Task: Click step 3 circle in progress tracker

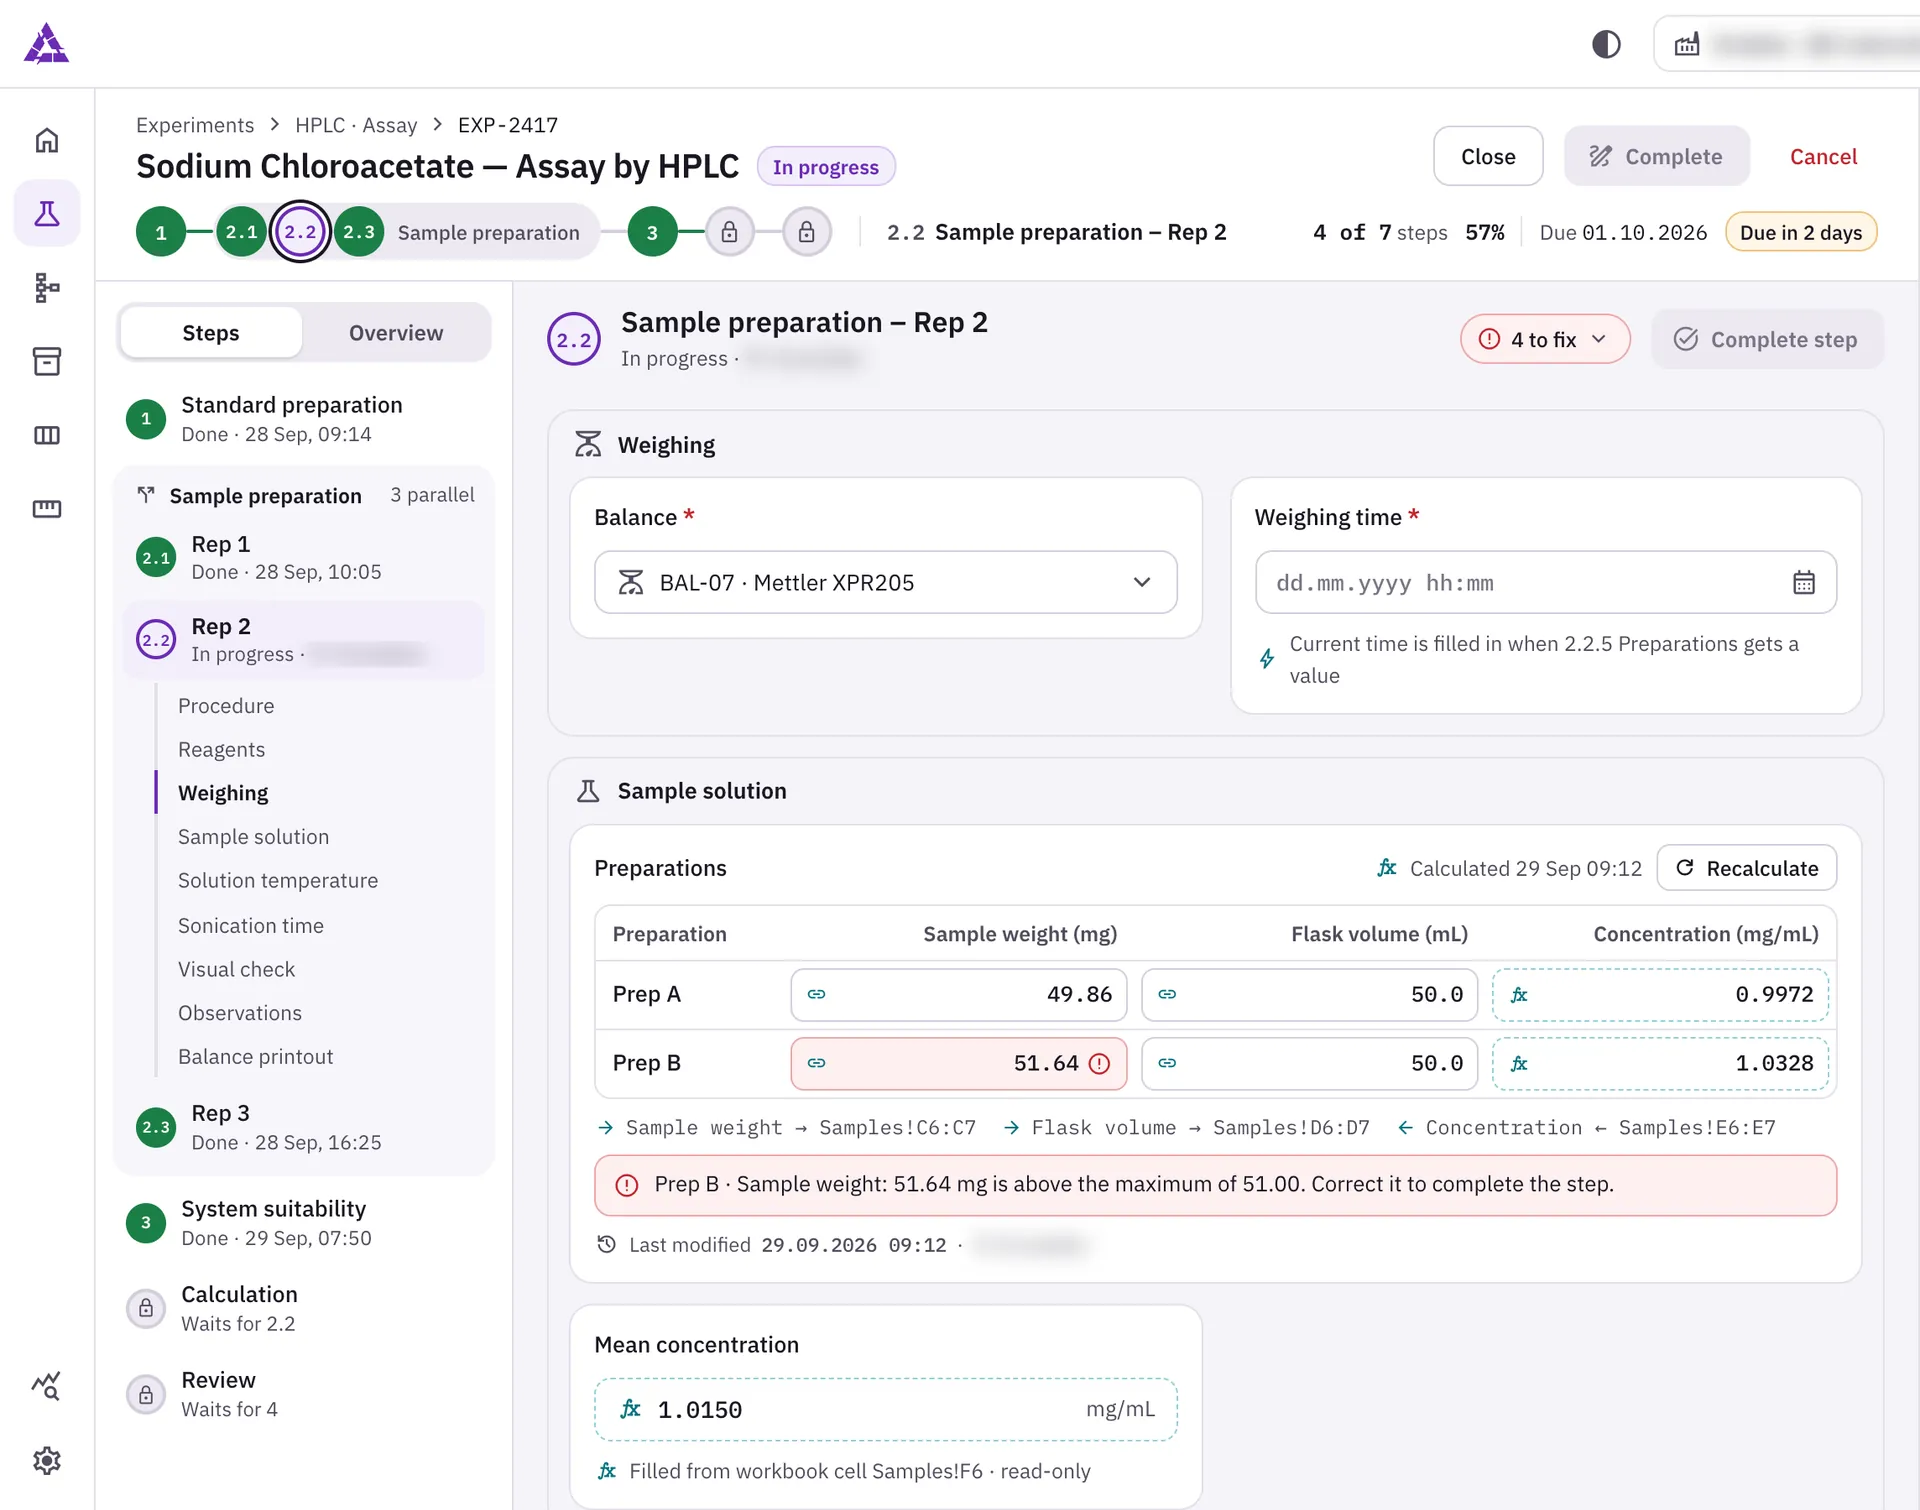Action: [x=652, y=232]
